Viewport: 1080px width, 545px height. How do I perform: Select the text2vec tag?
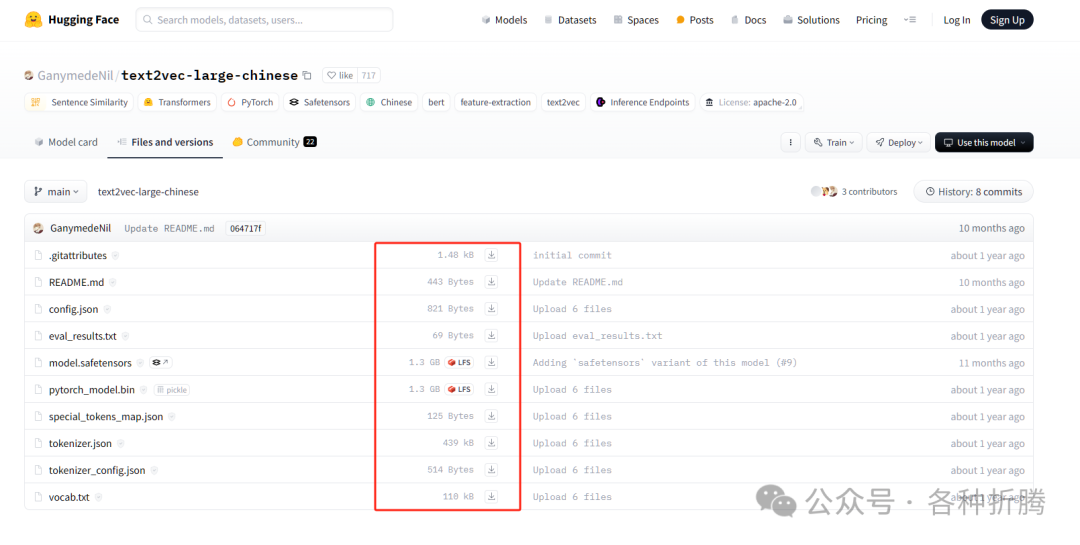click(x=563, y=102)
